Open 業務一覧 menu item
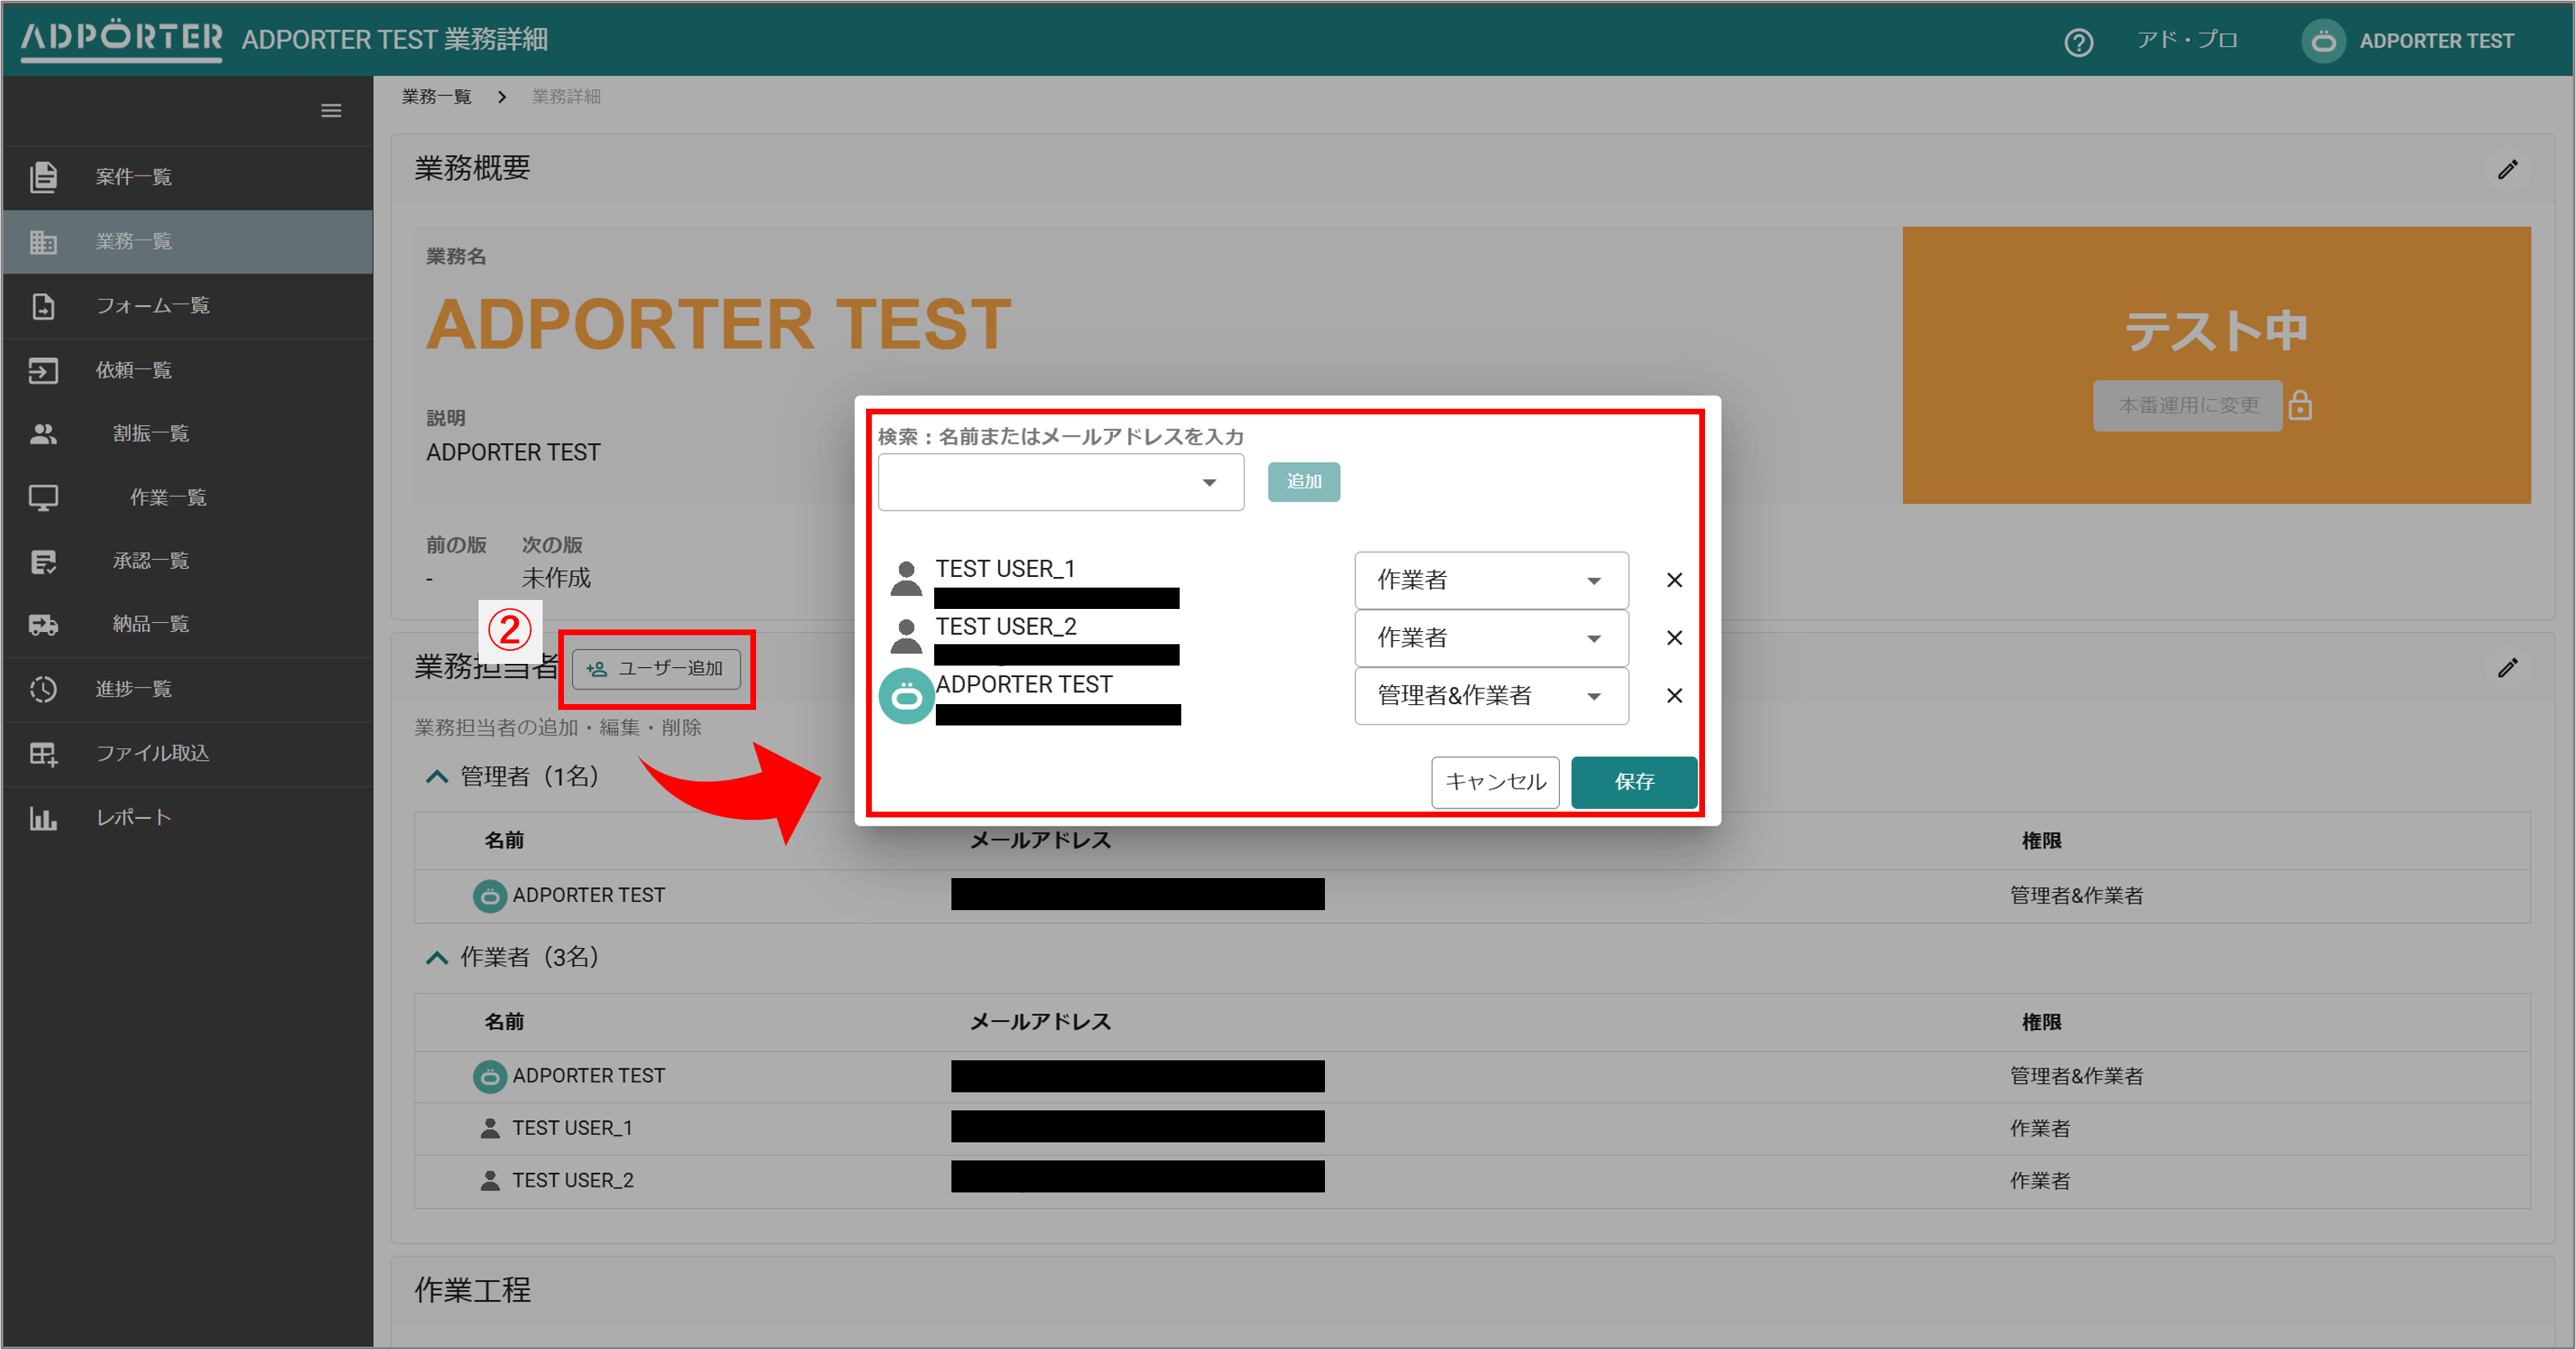Viewport: 2576px width, 1350px height. coord(188,242)
